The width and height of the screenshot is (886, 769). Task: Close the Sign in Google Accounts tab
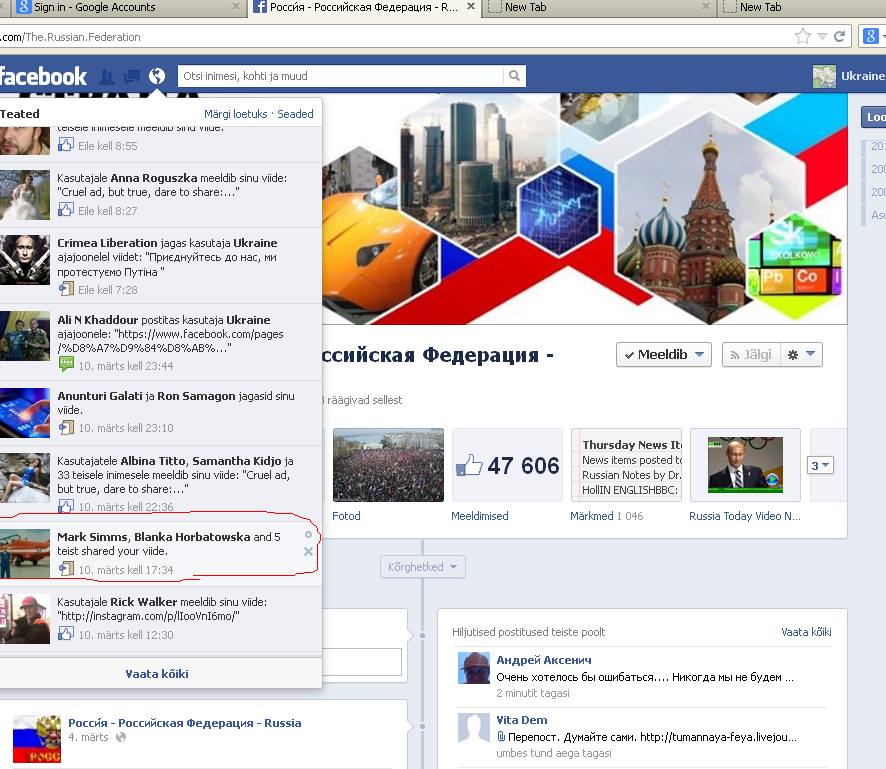click(x=236, y=7)
